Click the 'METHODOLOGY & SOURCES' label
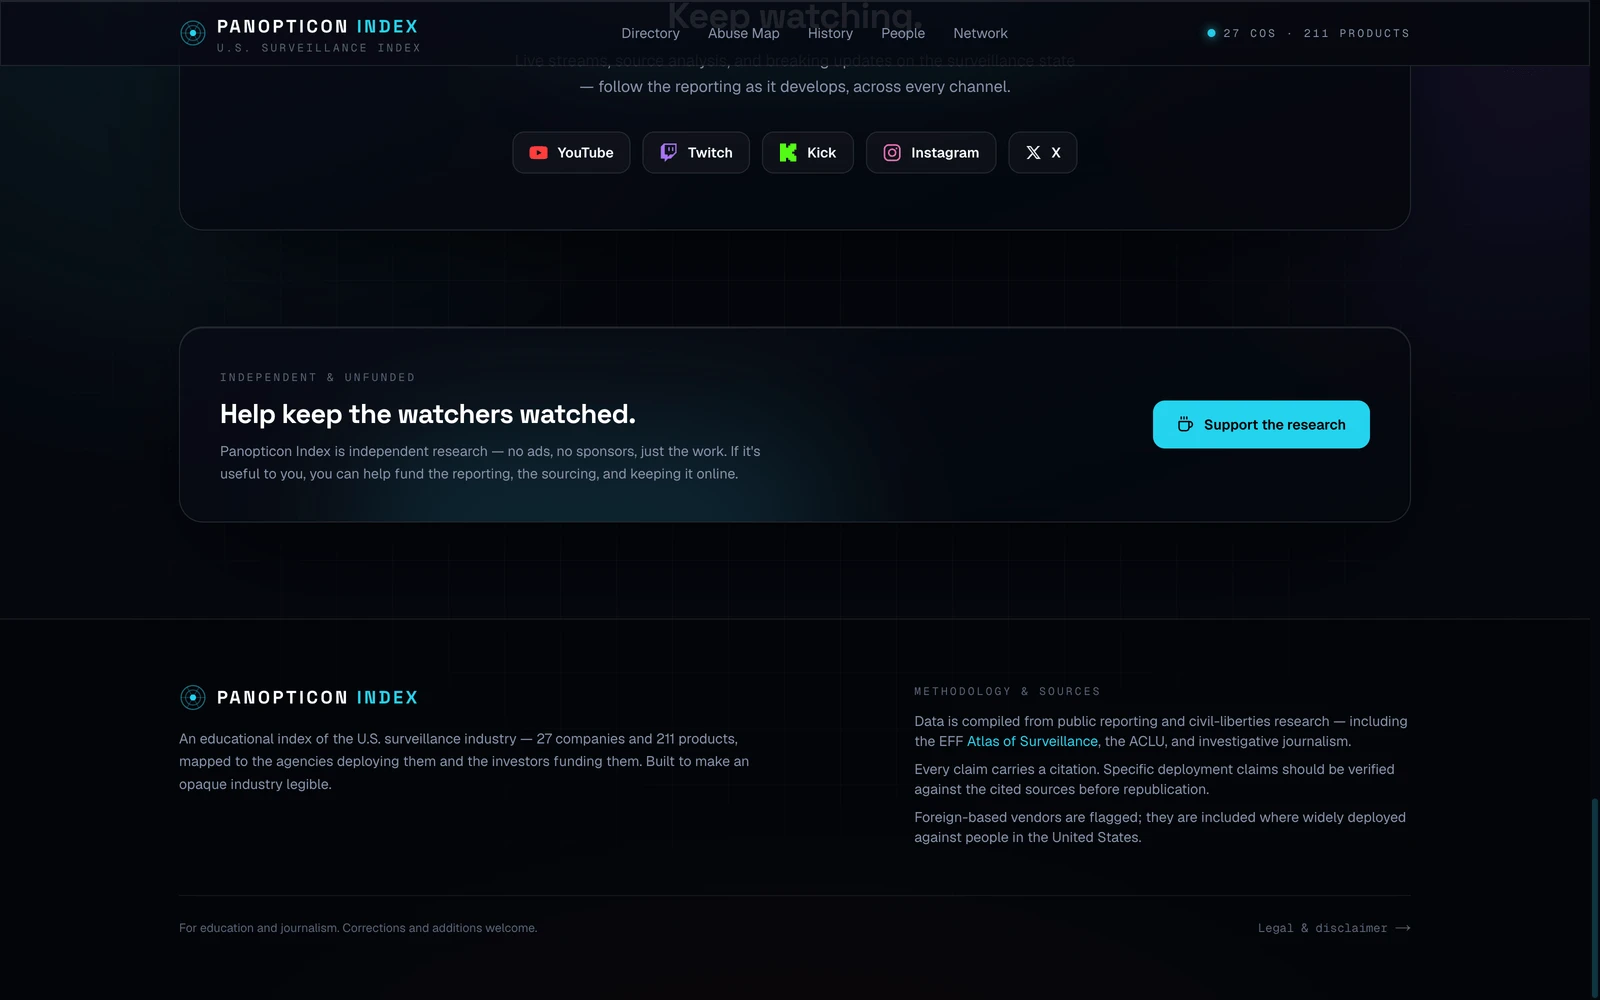Viewport: 1600px width, 1000px height. pyautogui.click(x=1007, y=691)
